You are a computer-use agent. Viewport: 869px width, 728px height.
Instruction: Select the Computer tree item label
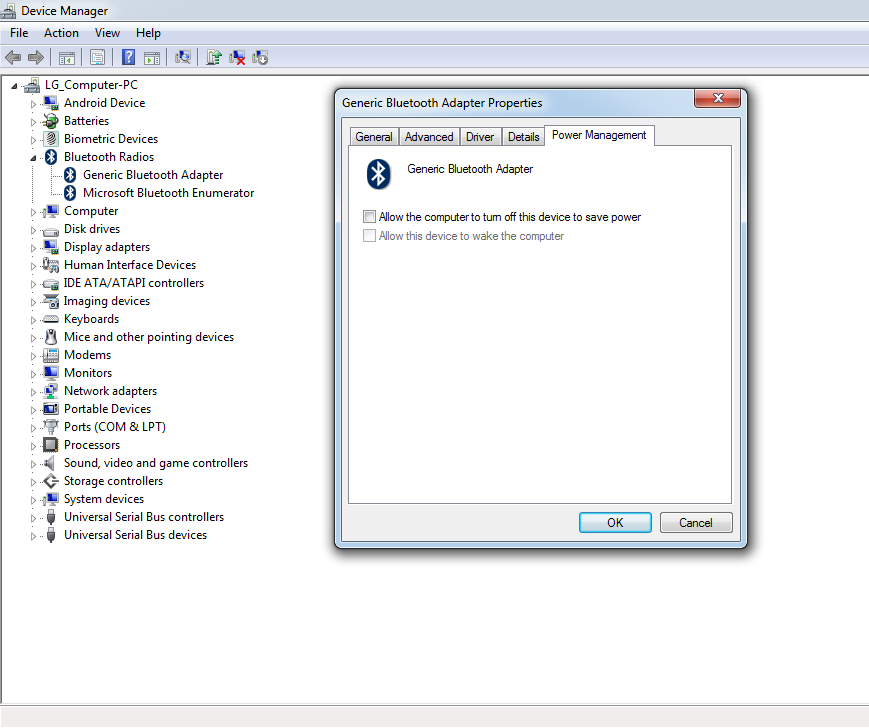click(x=91, y=211)
